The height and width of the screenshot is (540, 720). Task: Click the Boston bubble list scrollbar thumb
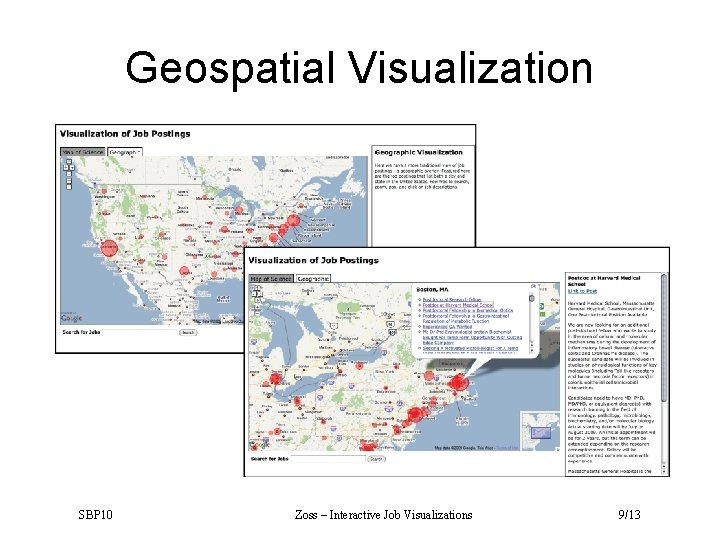coord(532,298)
